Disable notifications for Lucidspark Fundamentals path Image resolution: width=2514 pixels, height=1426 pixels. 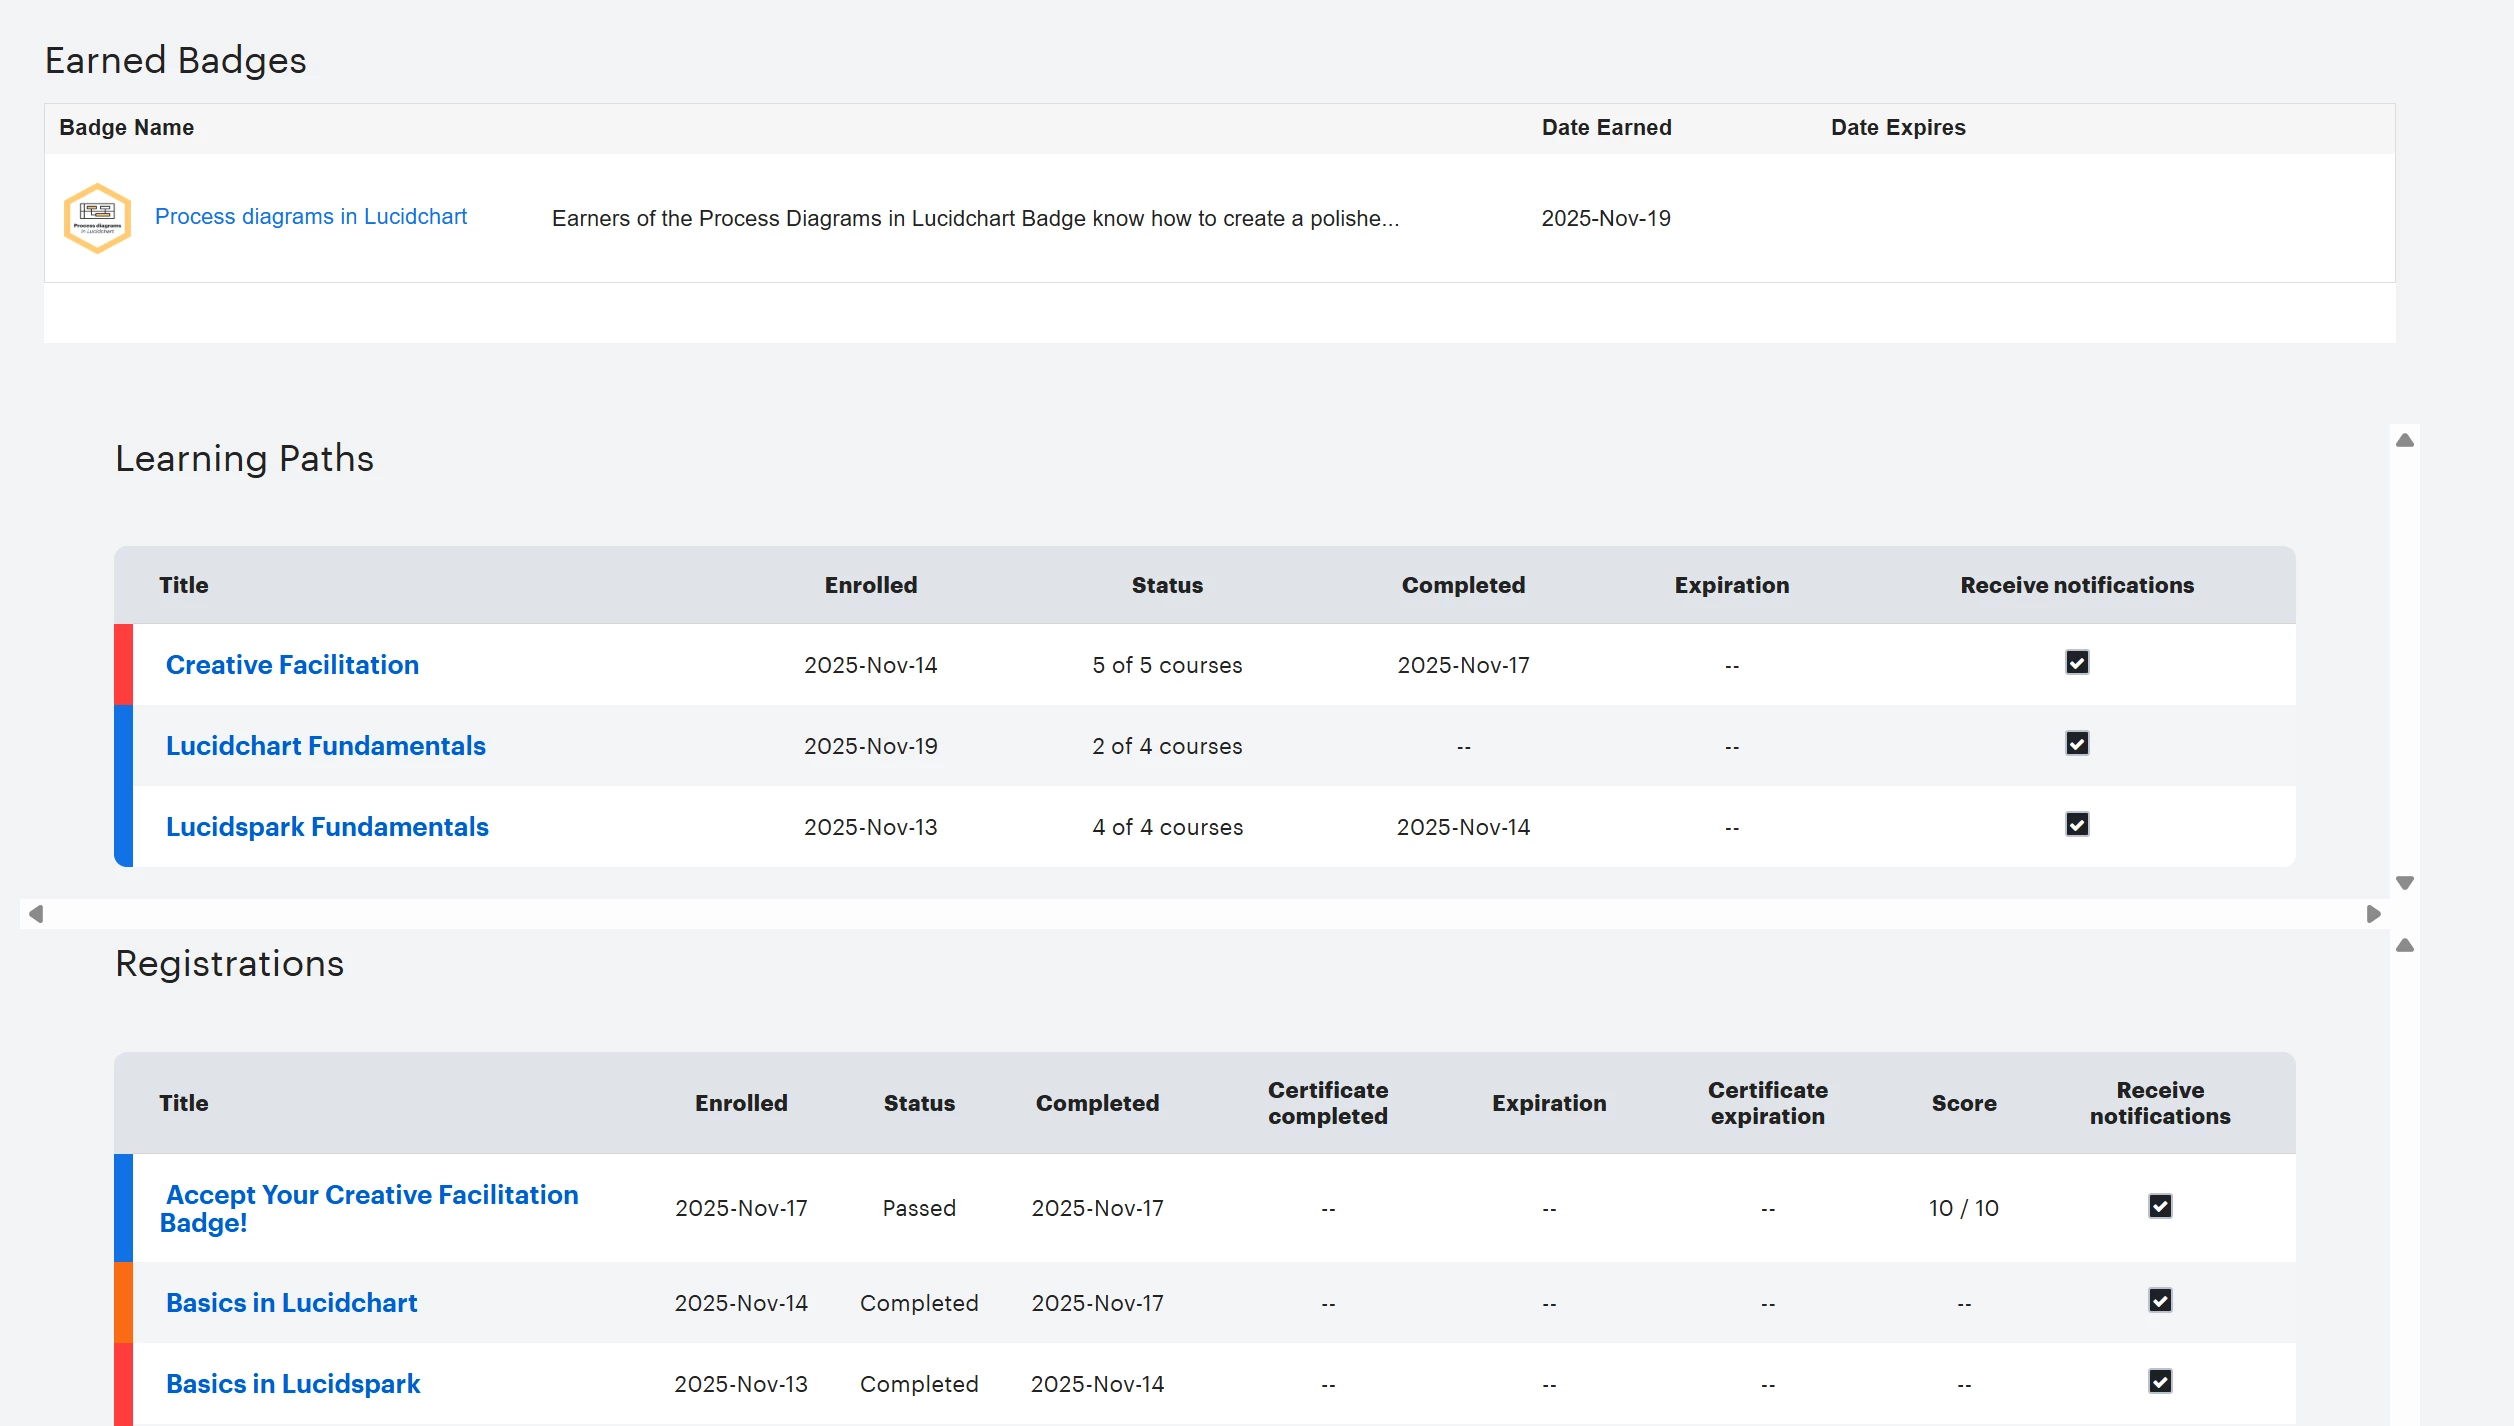click(2077, 825)
